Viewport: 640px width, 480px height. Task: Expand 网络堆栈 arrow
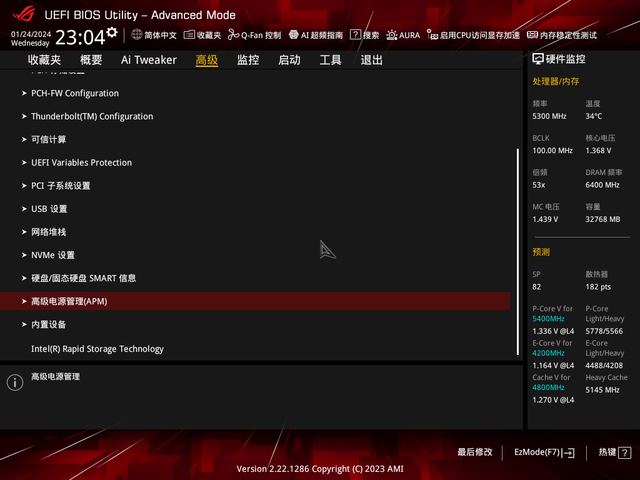24,232
